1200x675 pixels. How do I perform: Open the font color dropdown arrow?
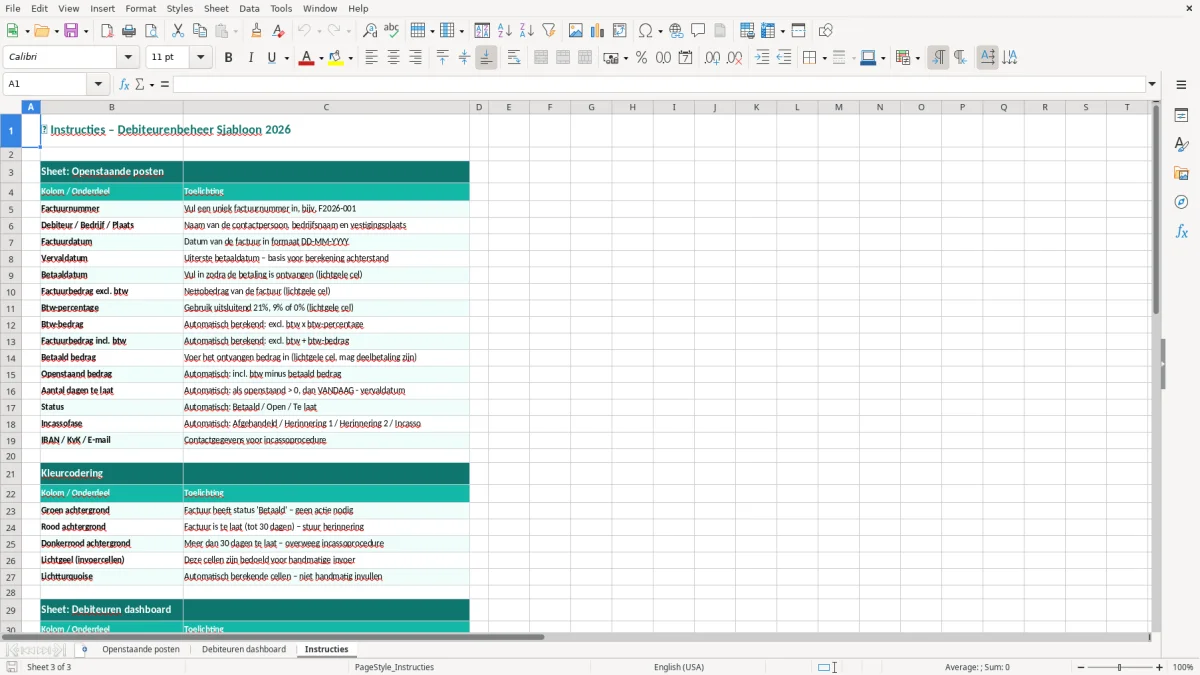[320, 58]
